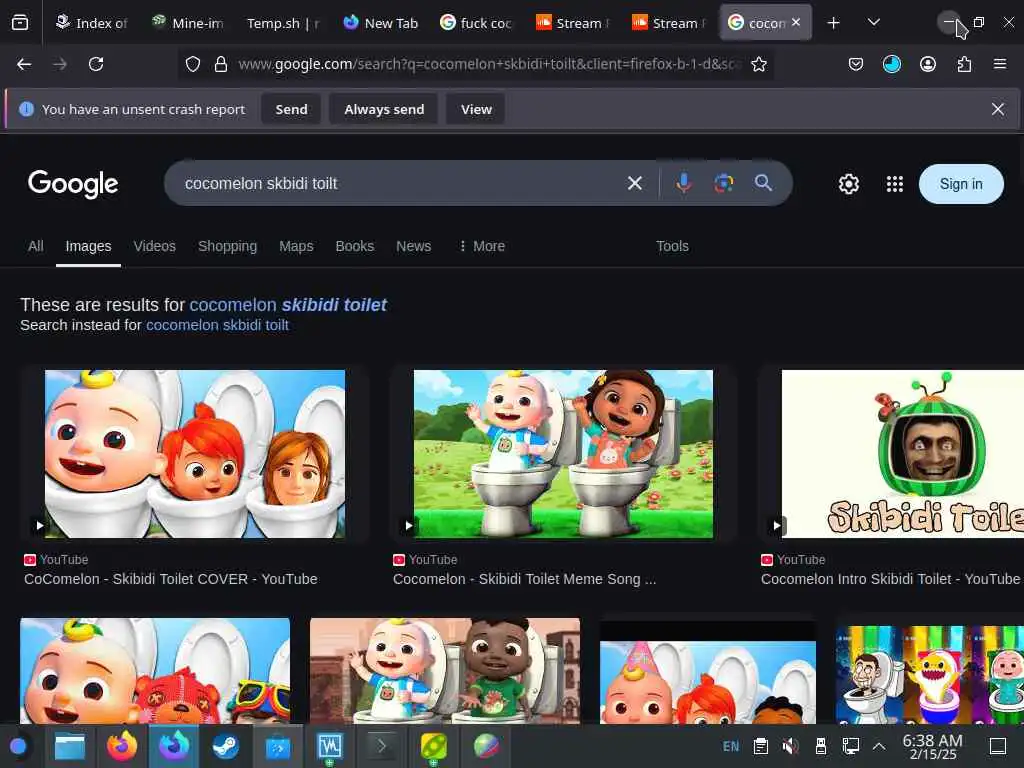The height and width of the screenshot is (768, 1024).
Task: Bookmark this page with star icon
Action: pos(758,64)
